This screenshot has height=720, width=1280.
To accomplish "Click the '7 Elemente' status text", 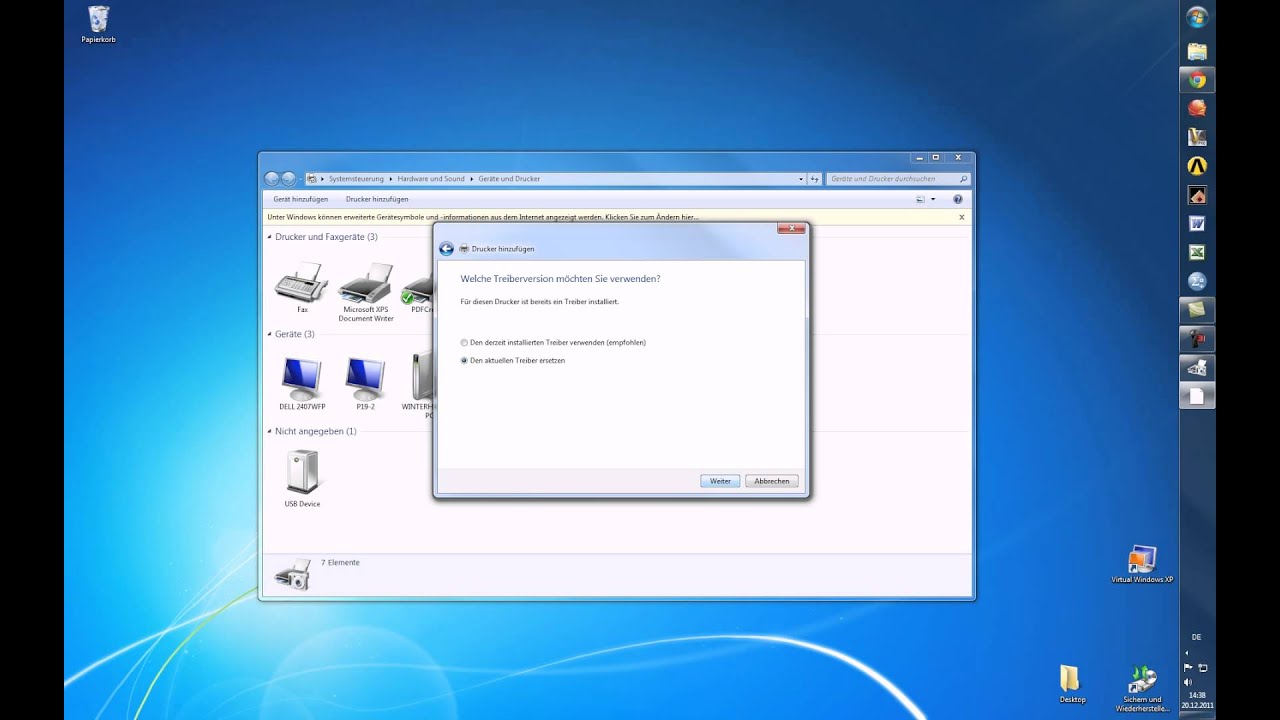I will click(x=340, y=563).
